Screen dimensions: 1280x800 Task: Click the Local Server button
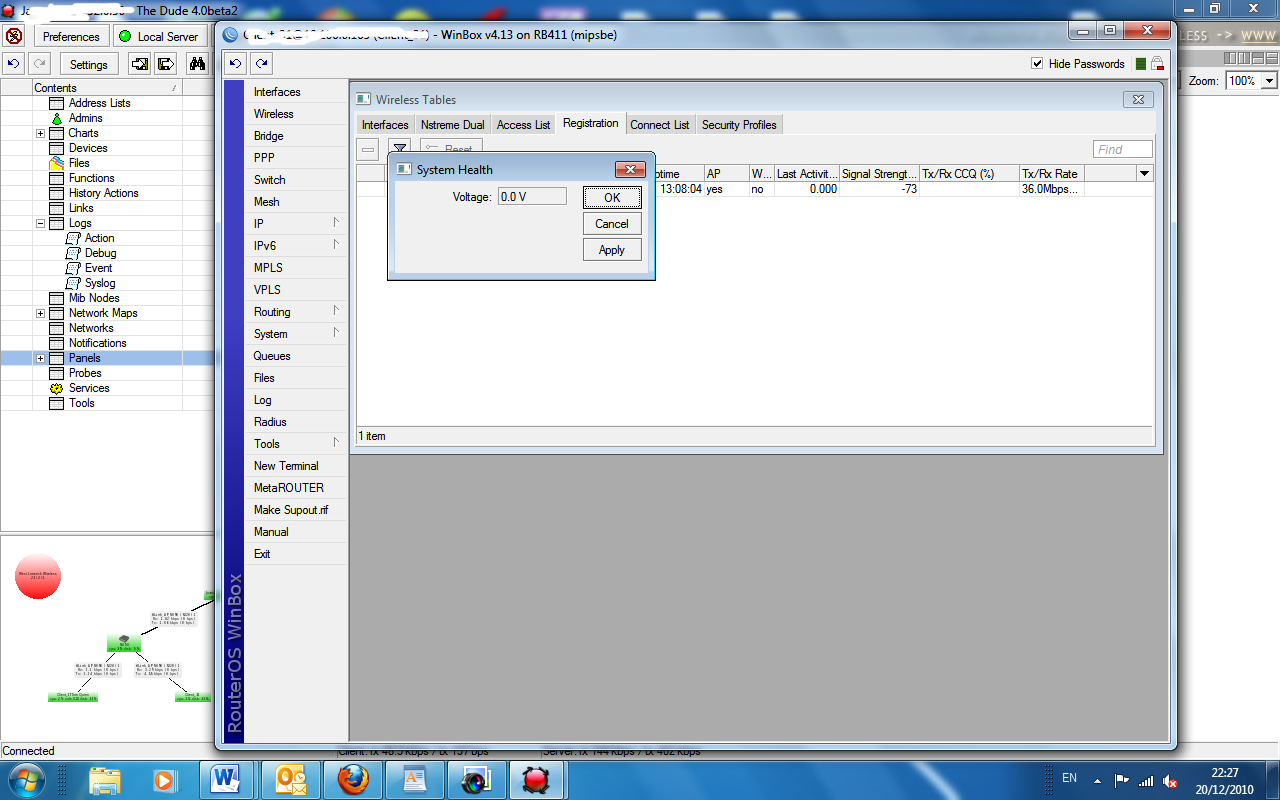160,36
